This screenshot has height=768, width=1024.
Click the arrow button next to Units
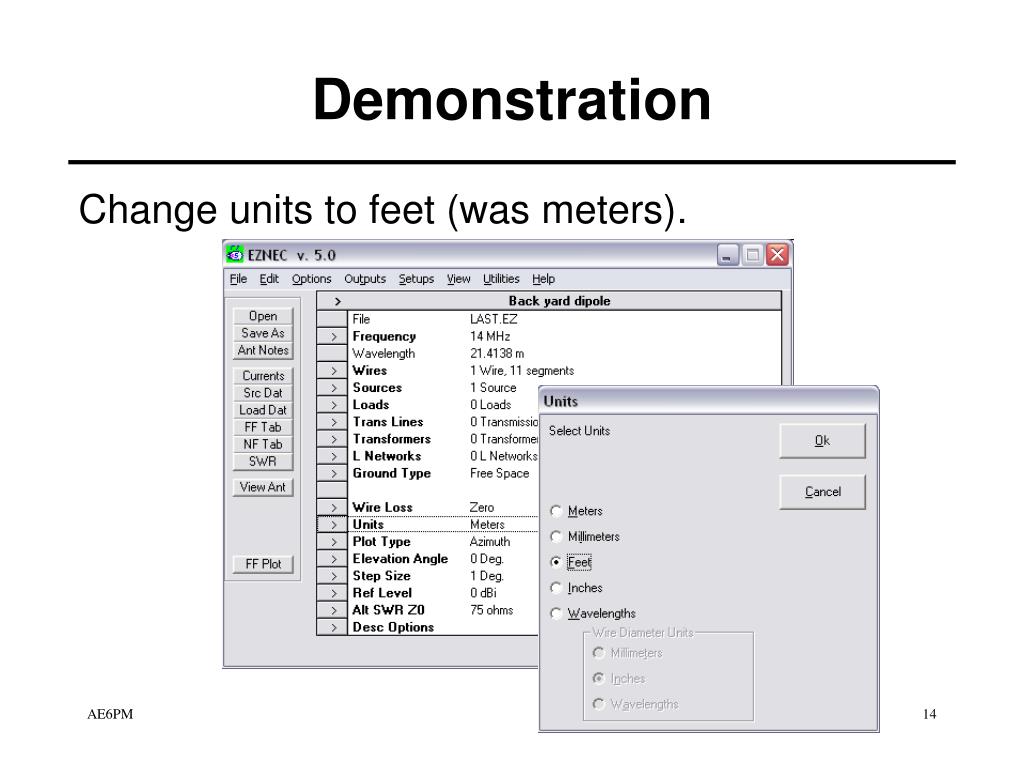(332, 524)
